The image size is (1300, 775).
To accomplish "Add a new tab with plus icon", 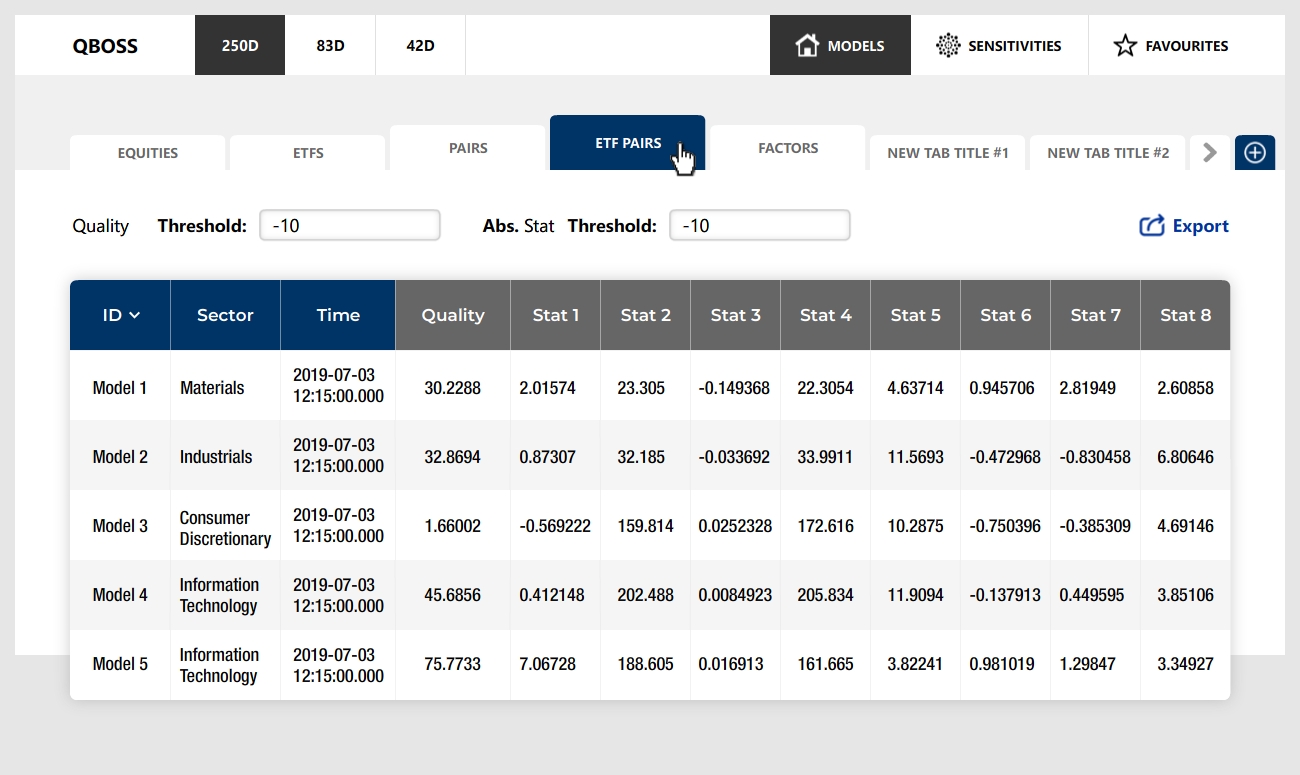I will [1255, 153].
